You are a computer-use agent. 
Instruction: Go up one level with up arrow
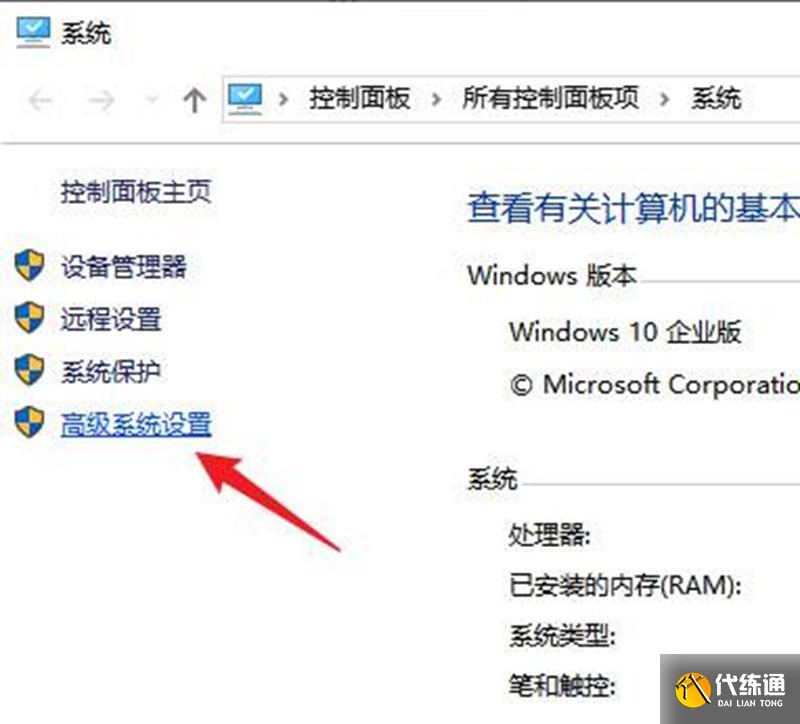(x=194, y=99)
